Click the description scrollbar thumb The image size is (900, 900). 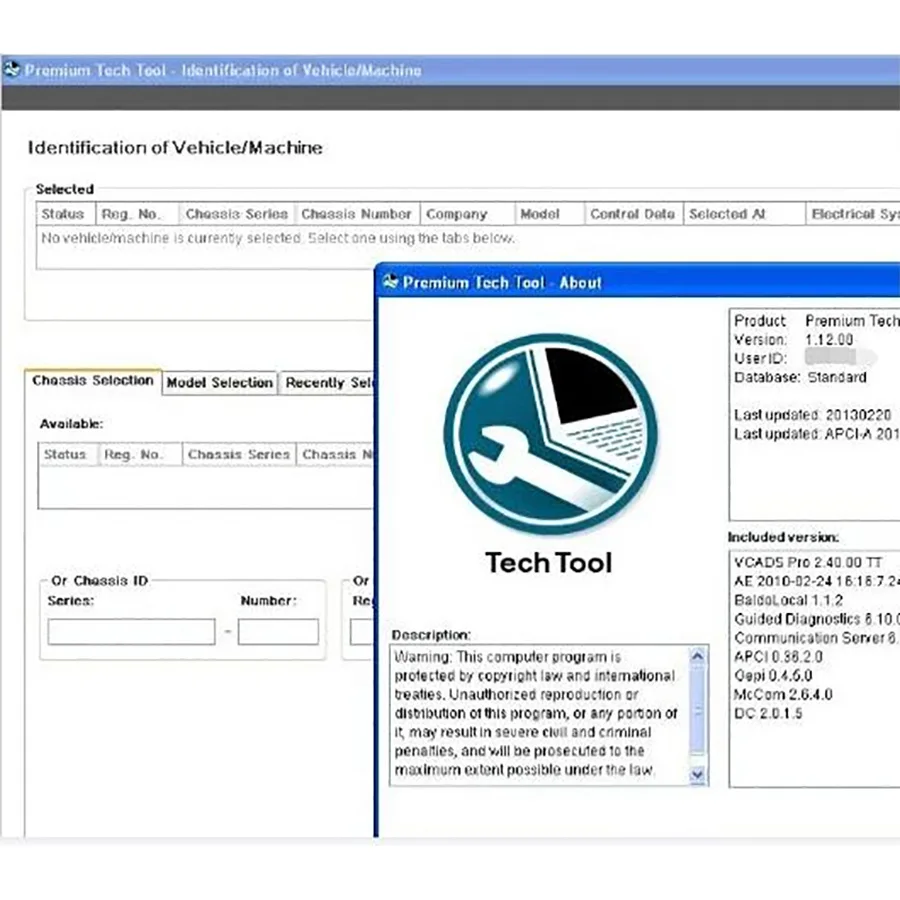tap(697, 710)
